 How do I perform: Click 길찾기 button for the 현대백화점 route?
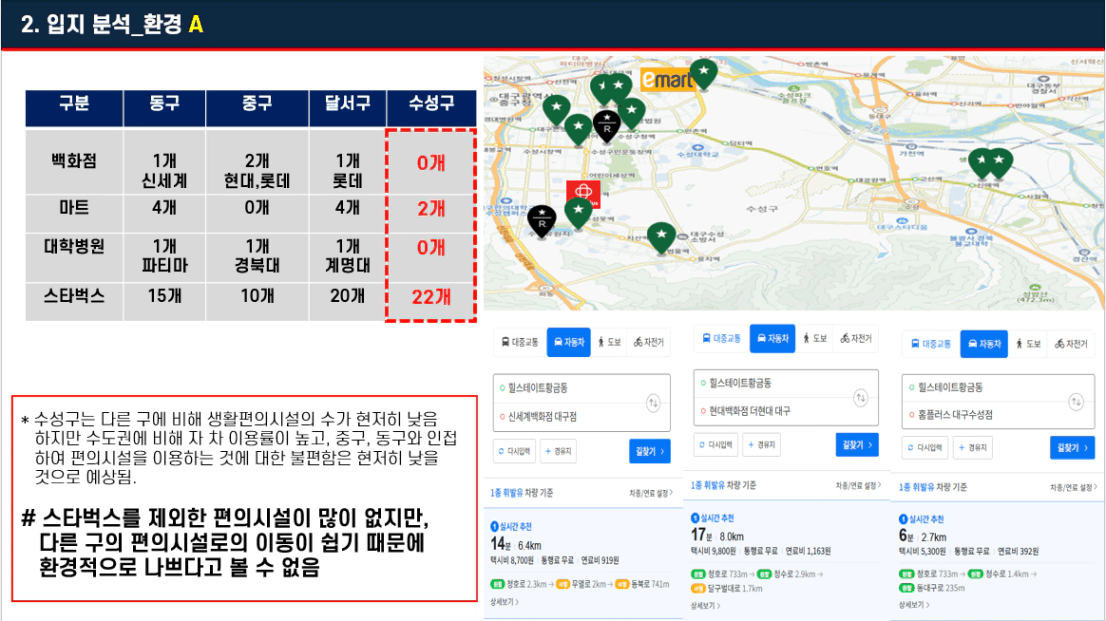[x=857, y=445]
